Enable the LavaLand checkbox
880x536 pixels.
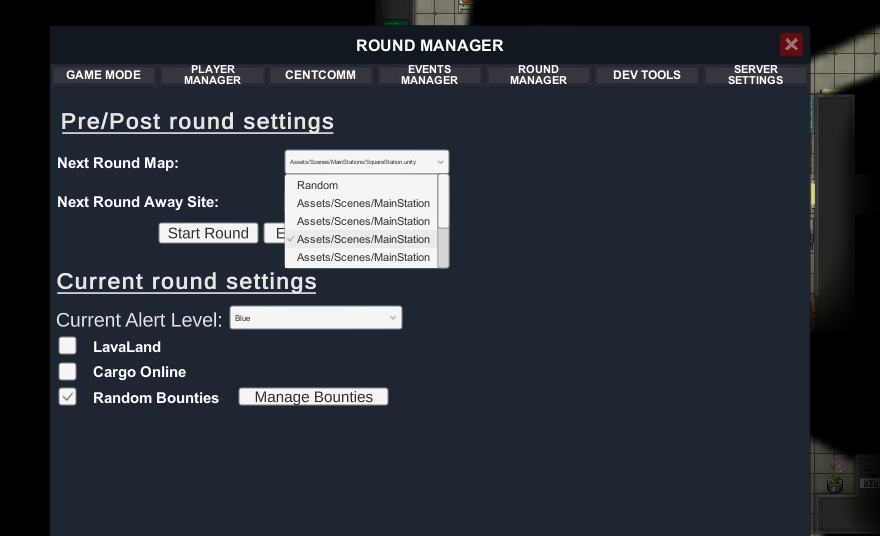tap(67, 346)
